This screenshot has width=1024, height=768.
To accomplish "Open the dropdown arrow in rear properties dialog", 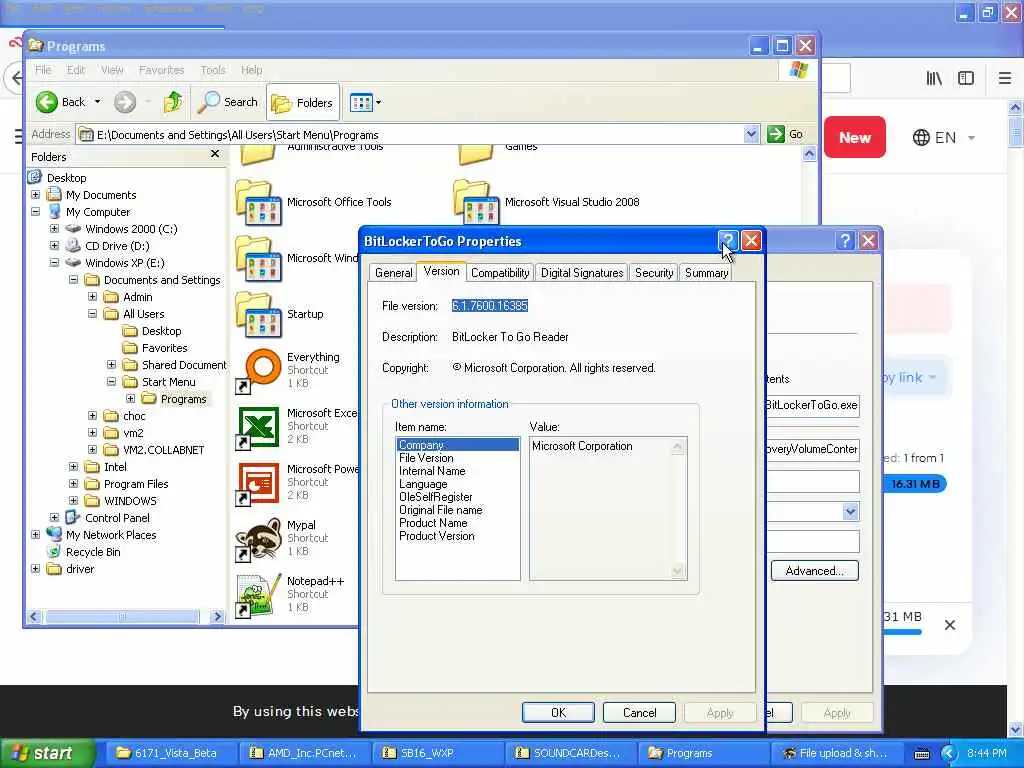I will point(850,511).
